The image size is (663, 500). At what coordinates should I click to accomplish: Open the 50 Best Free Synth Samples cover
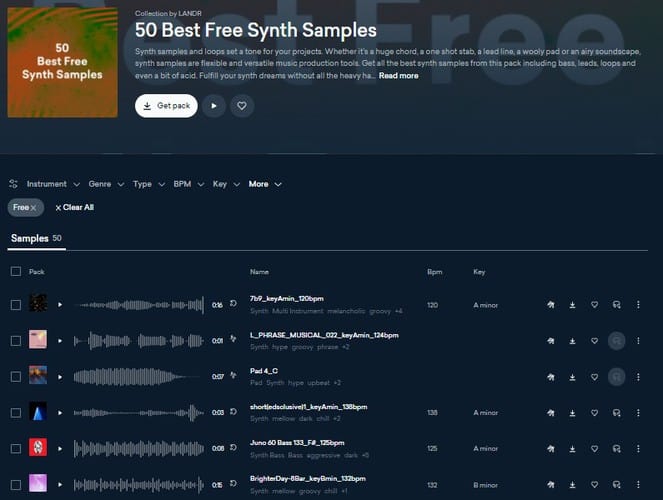pos(63,62)
